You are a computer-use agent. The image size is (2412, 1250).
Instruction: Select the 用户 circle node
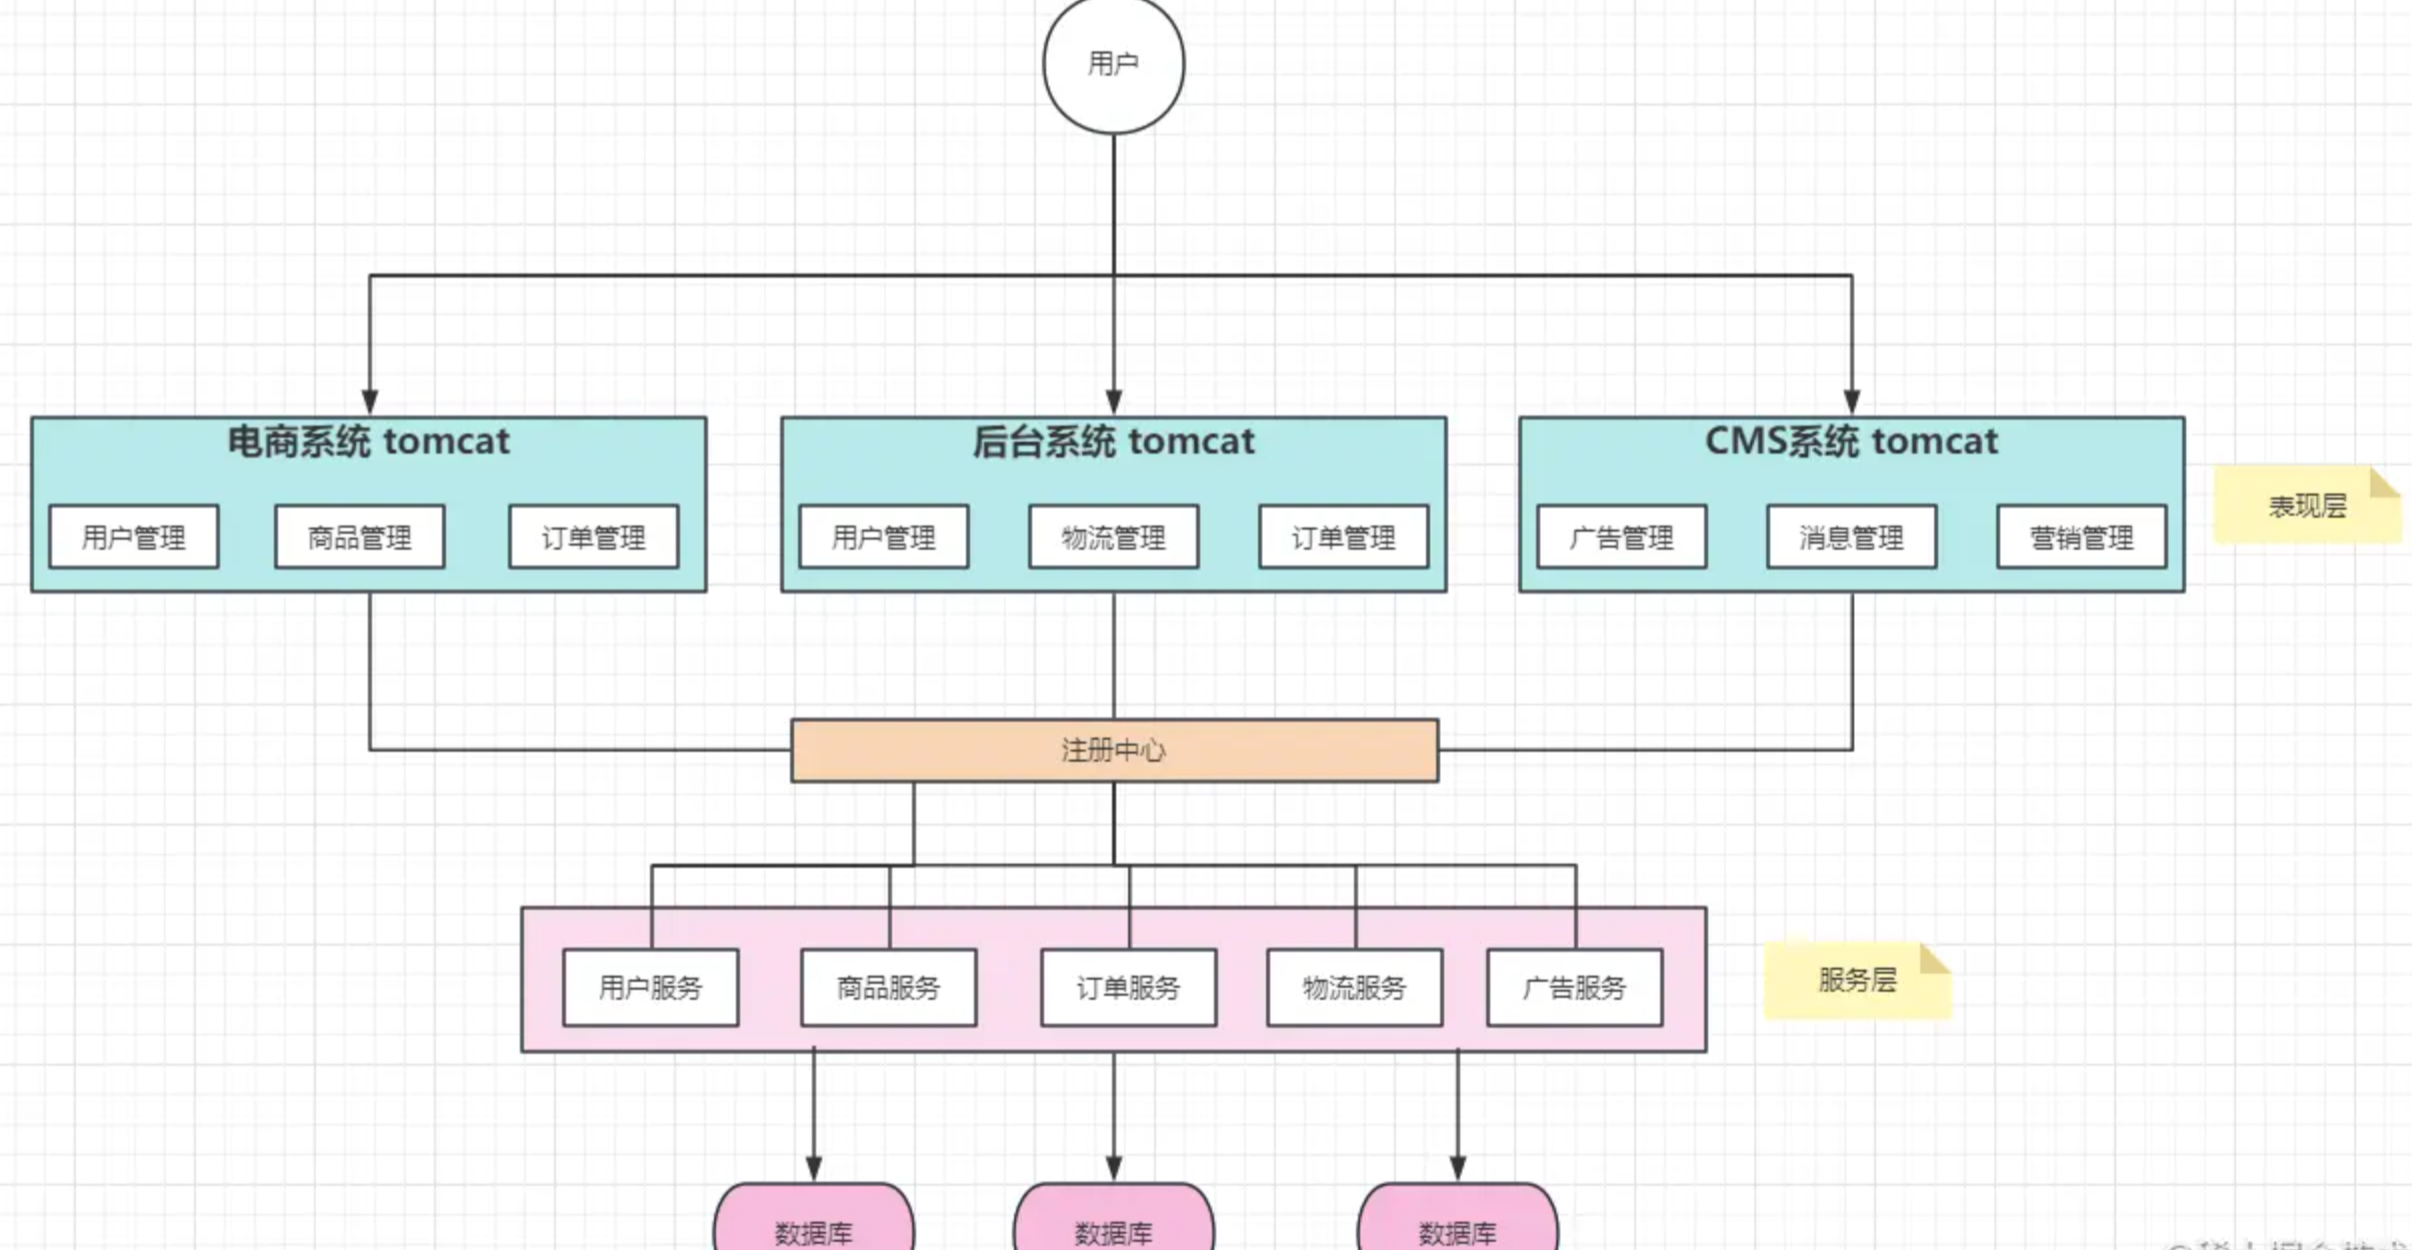(1113, 63)
